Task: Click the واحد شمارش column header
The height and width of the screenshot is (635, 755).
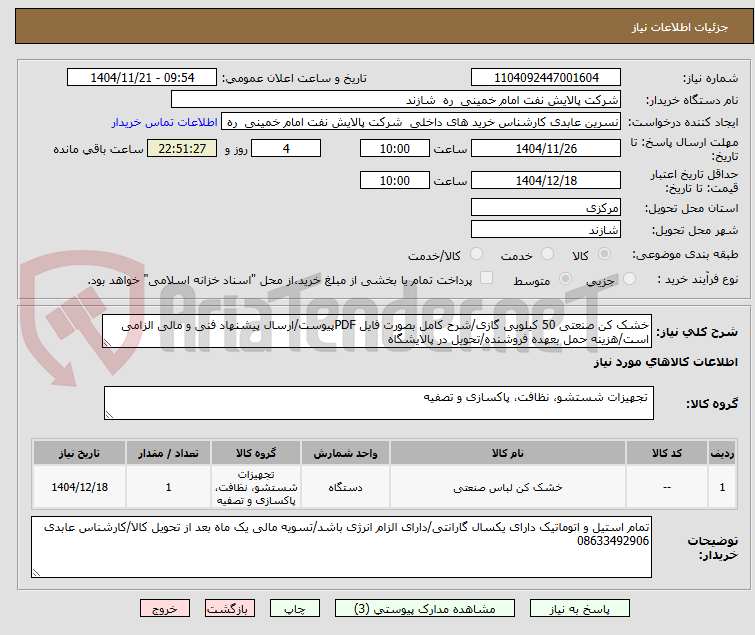Action: [x=345, y=453]
